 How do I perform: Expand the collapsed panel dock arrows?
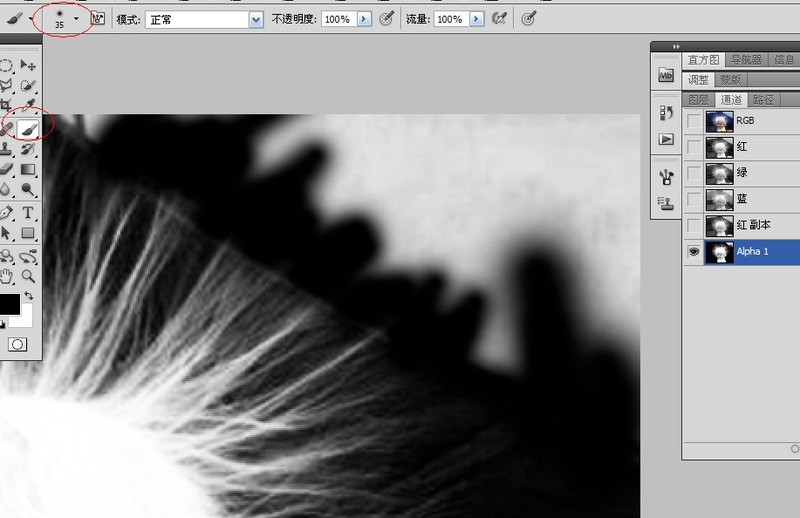coord(676,46)
